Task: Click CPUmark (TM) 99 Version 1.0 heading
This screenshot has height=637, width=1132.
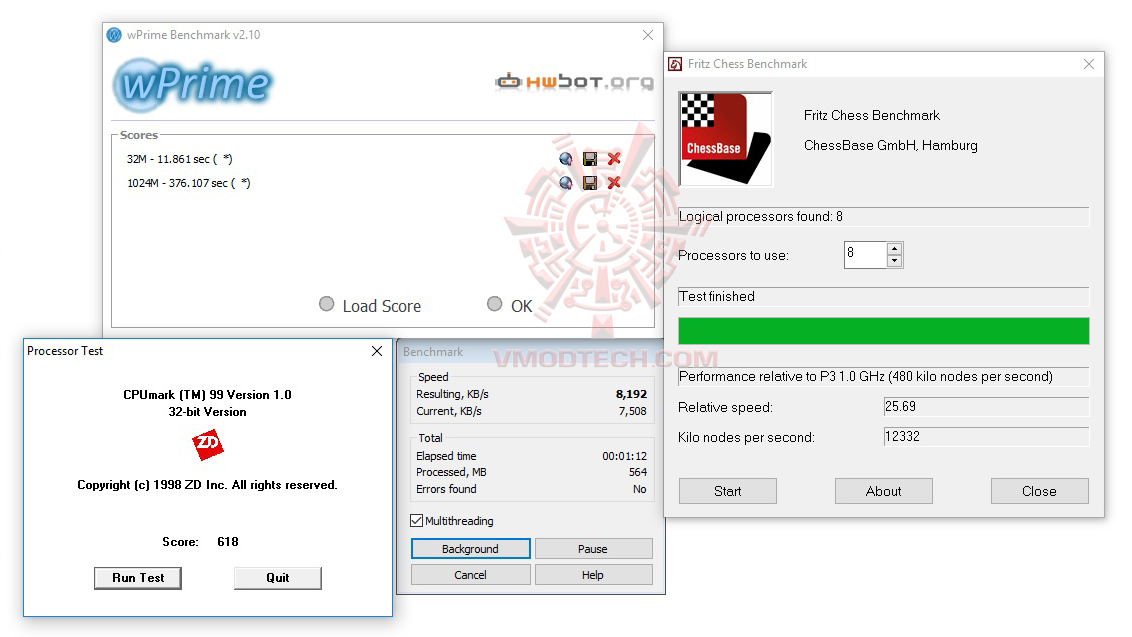Action: pyautogui.click(x=207, y=395)
